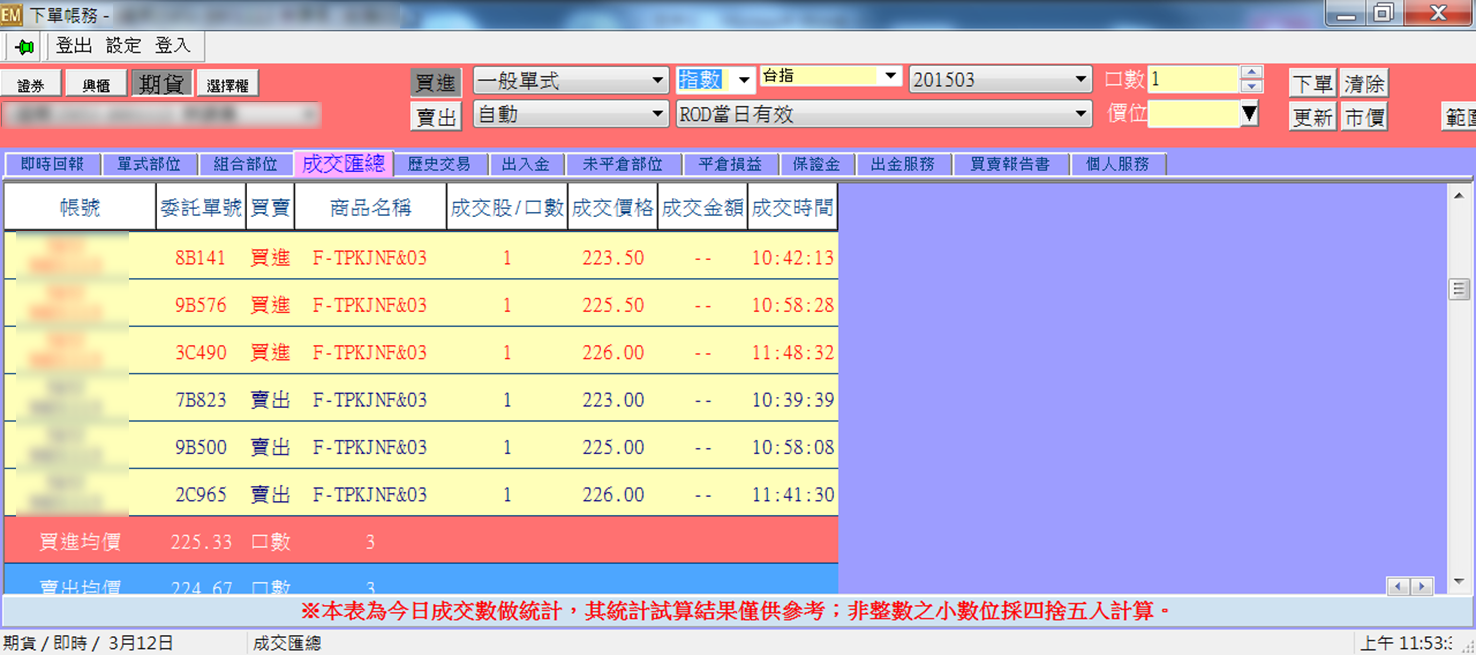
Task: Click the 買進均價 225.33 summary value
Action: [x=201, y=542]
